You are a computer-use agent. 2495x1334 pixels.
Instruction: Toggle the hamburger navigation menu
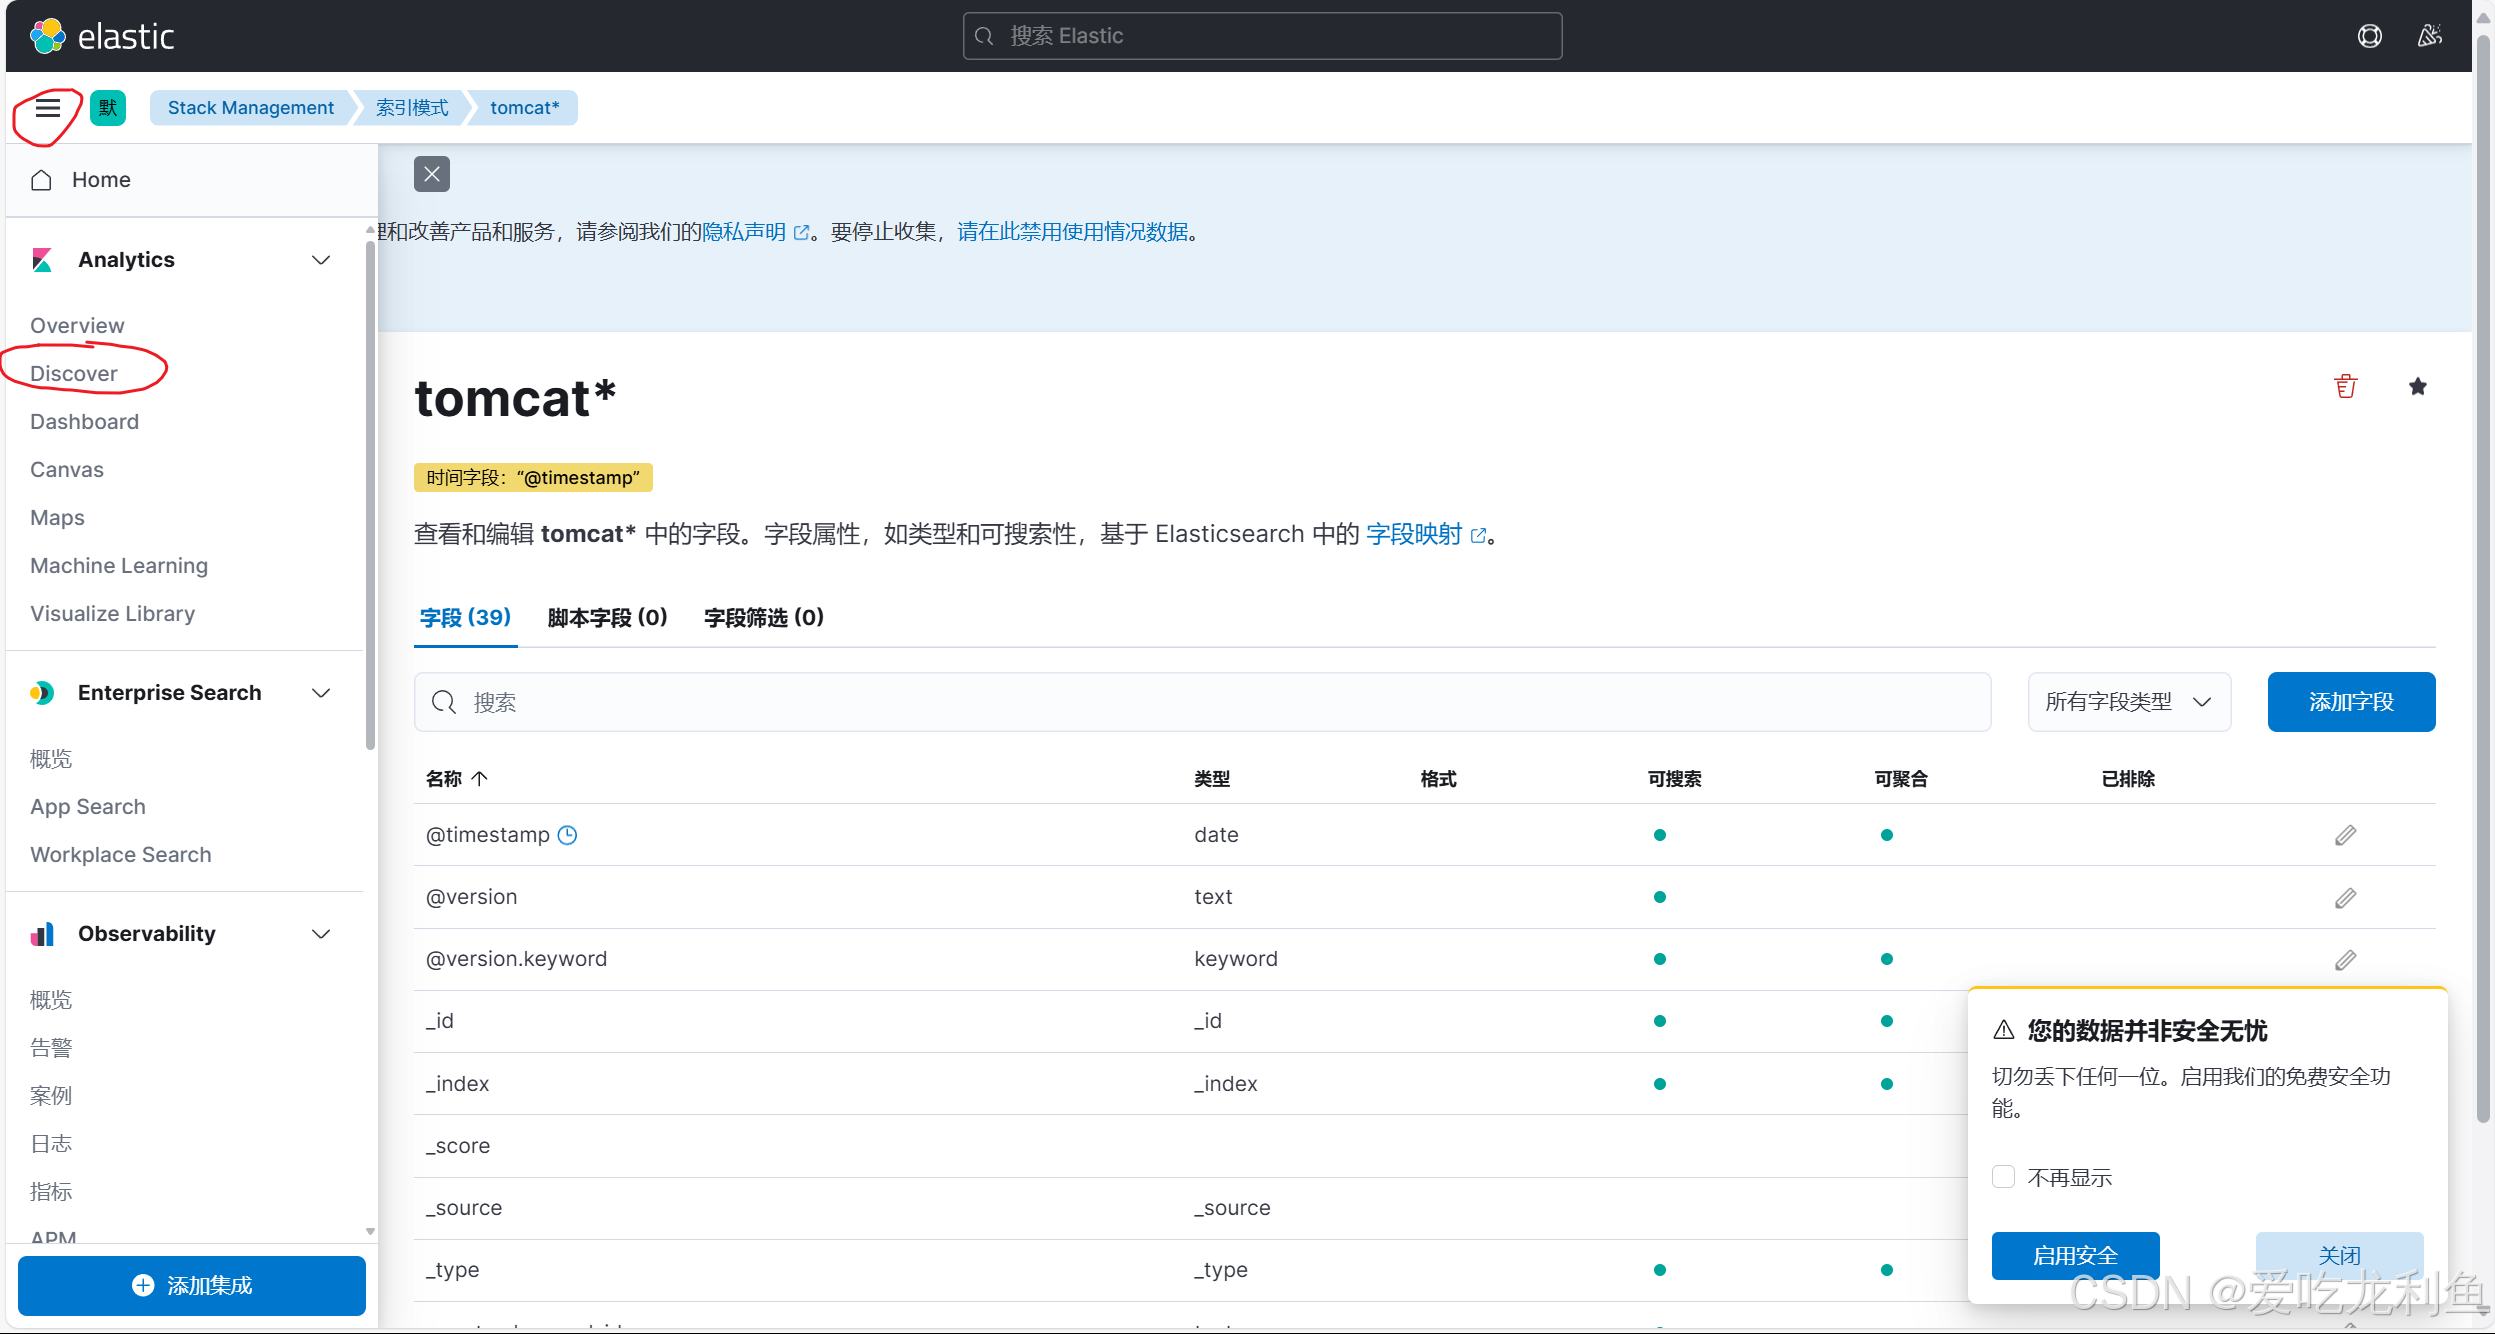coord(47,108)
